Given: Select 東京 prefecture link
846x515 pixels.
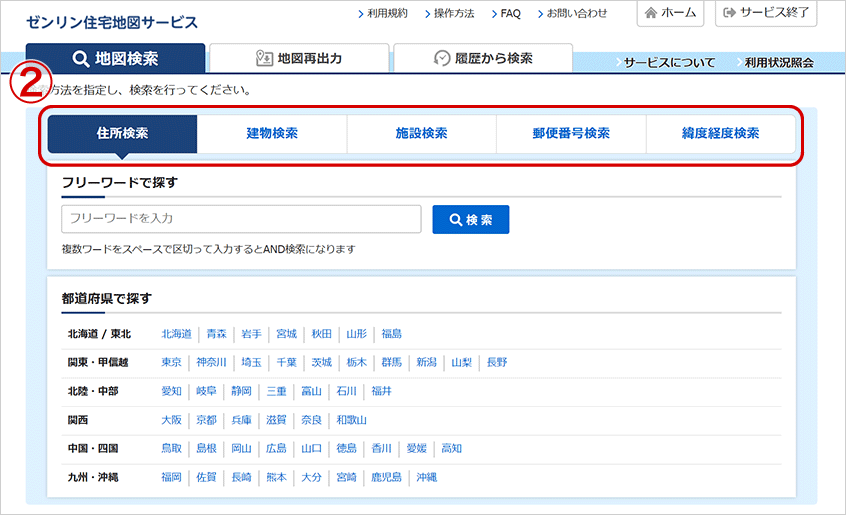Looking at the screenshot, I should pyautogui.click(x=171, y=362).
